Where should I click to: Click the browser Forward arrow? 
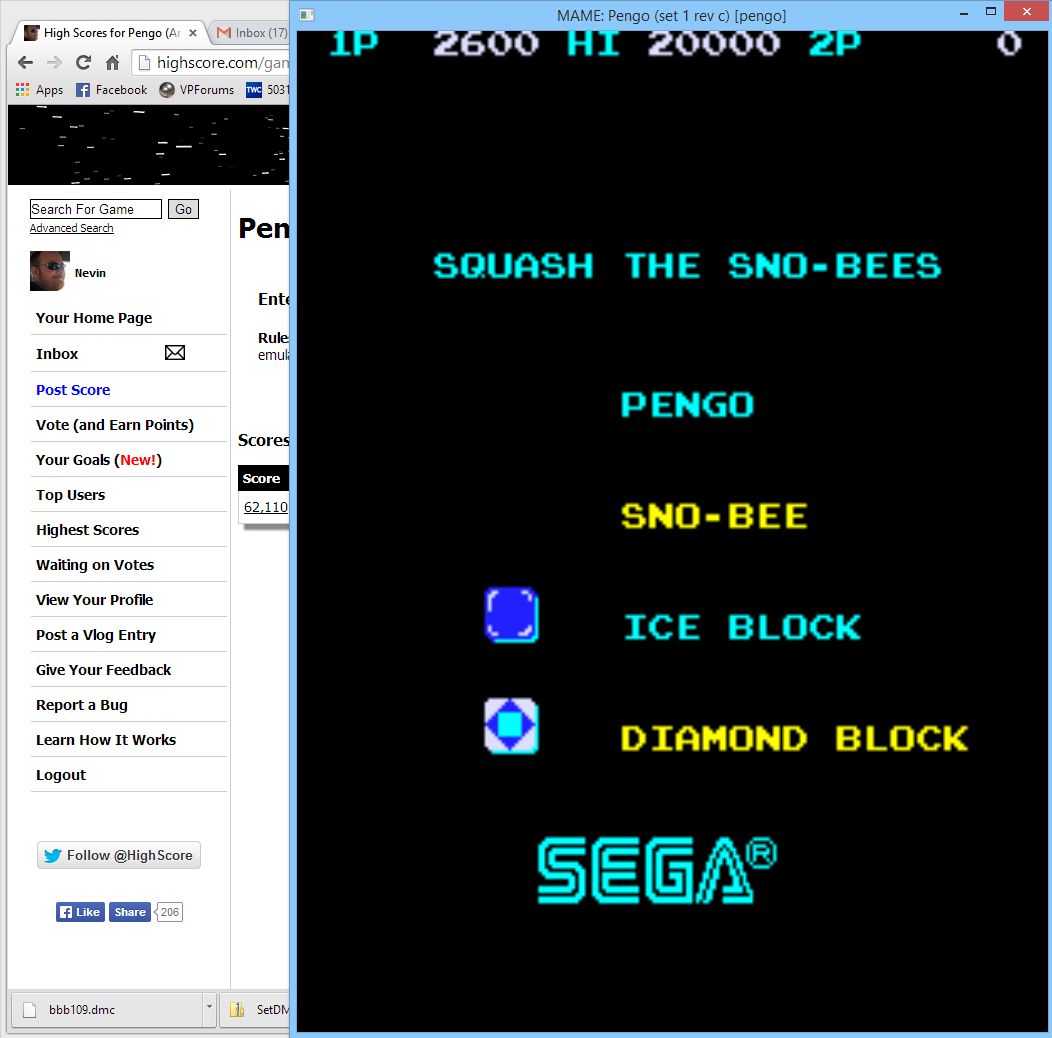(54, 63)
